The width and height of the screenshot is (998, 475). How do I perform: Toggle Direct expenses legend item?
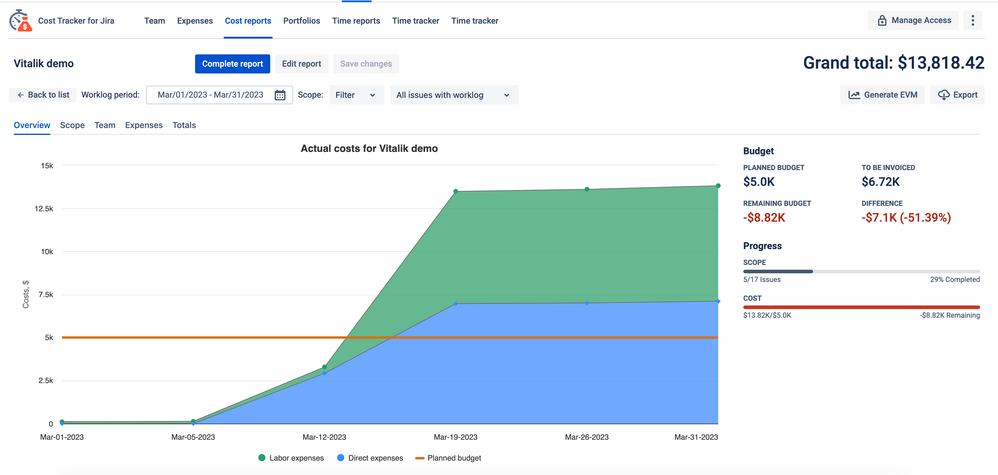tap(369, 458)
